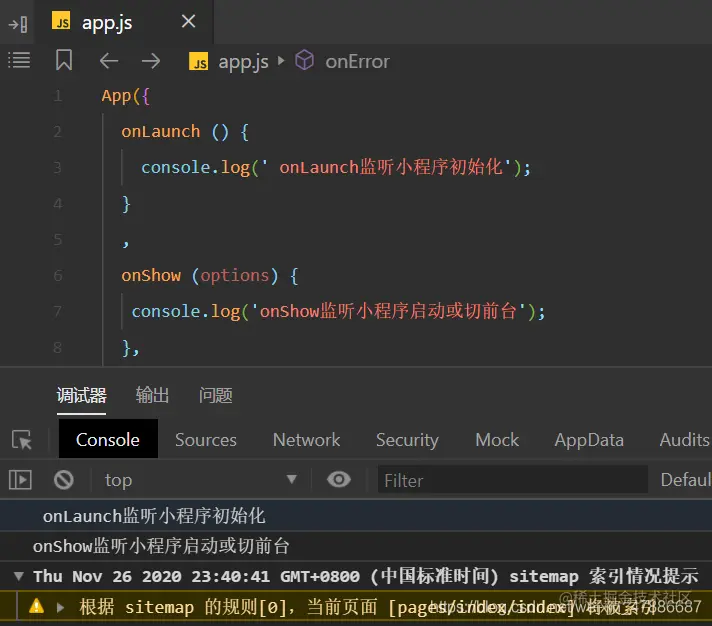Click the bookmark icon in editor toolbar
This screenshot has height=626, width=712.
coord(64,60)
